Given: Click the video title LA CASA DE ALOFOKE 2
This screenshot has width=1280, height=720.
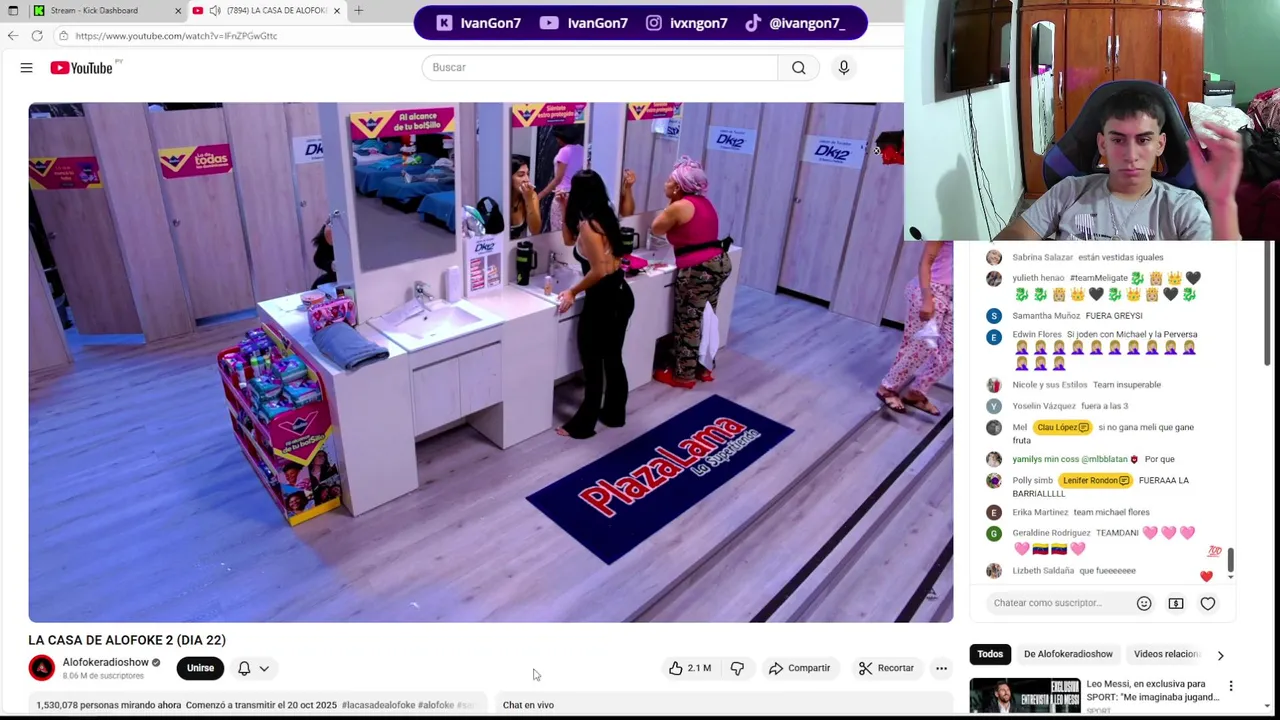Looking at the screenshot, I should 127,640.
